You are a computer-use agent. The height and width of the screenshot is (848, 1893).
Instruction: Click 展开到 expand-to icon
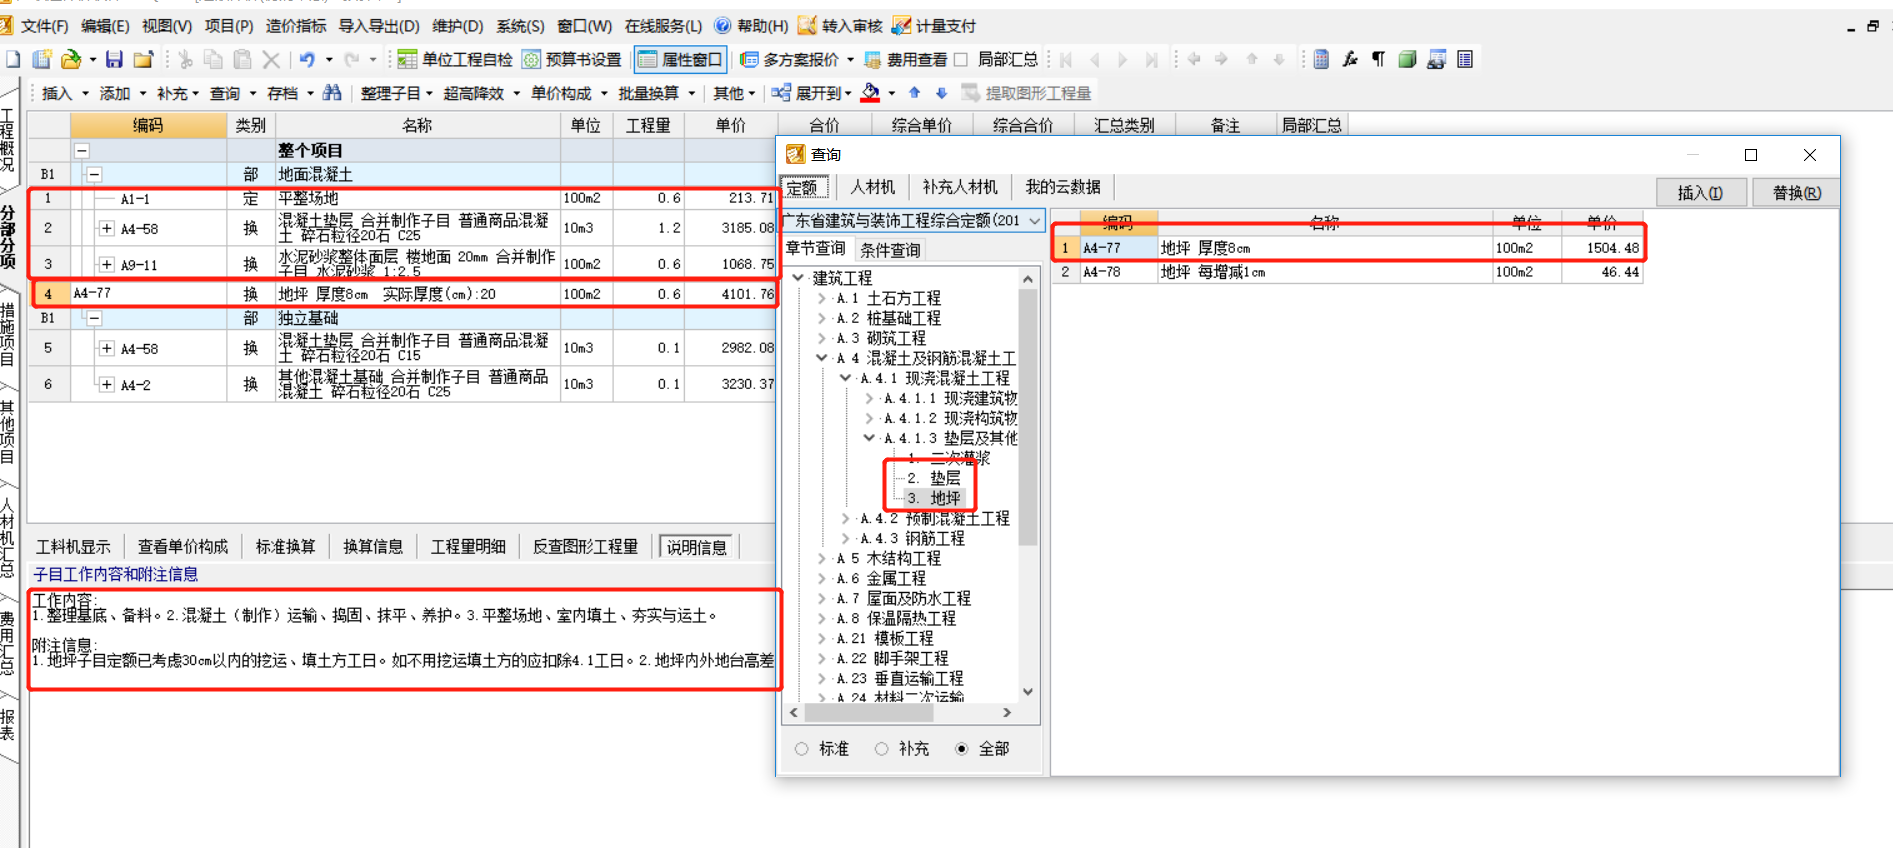pos(781,93)
